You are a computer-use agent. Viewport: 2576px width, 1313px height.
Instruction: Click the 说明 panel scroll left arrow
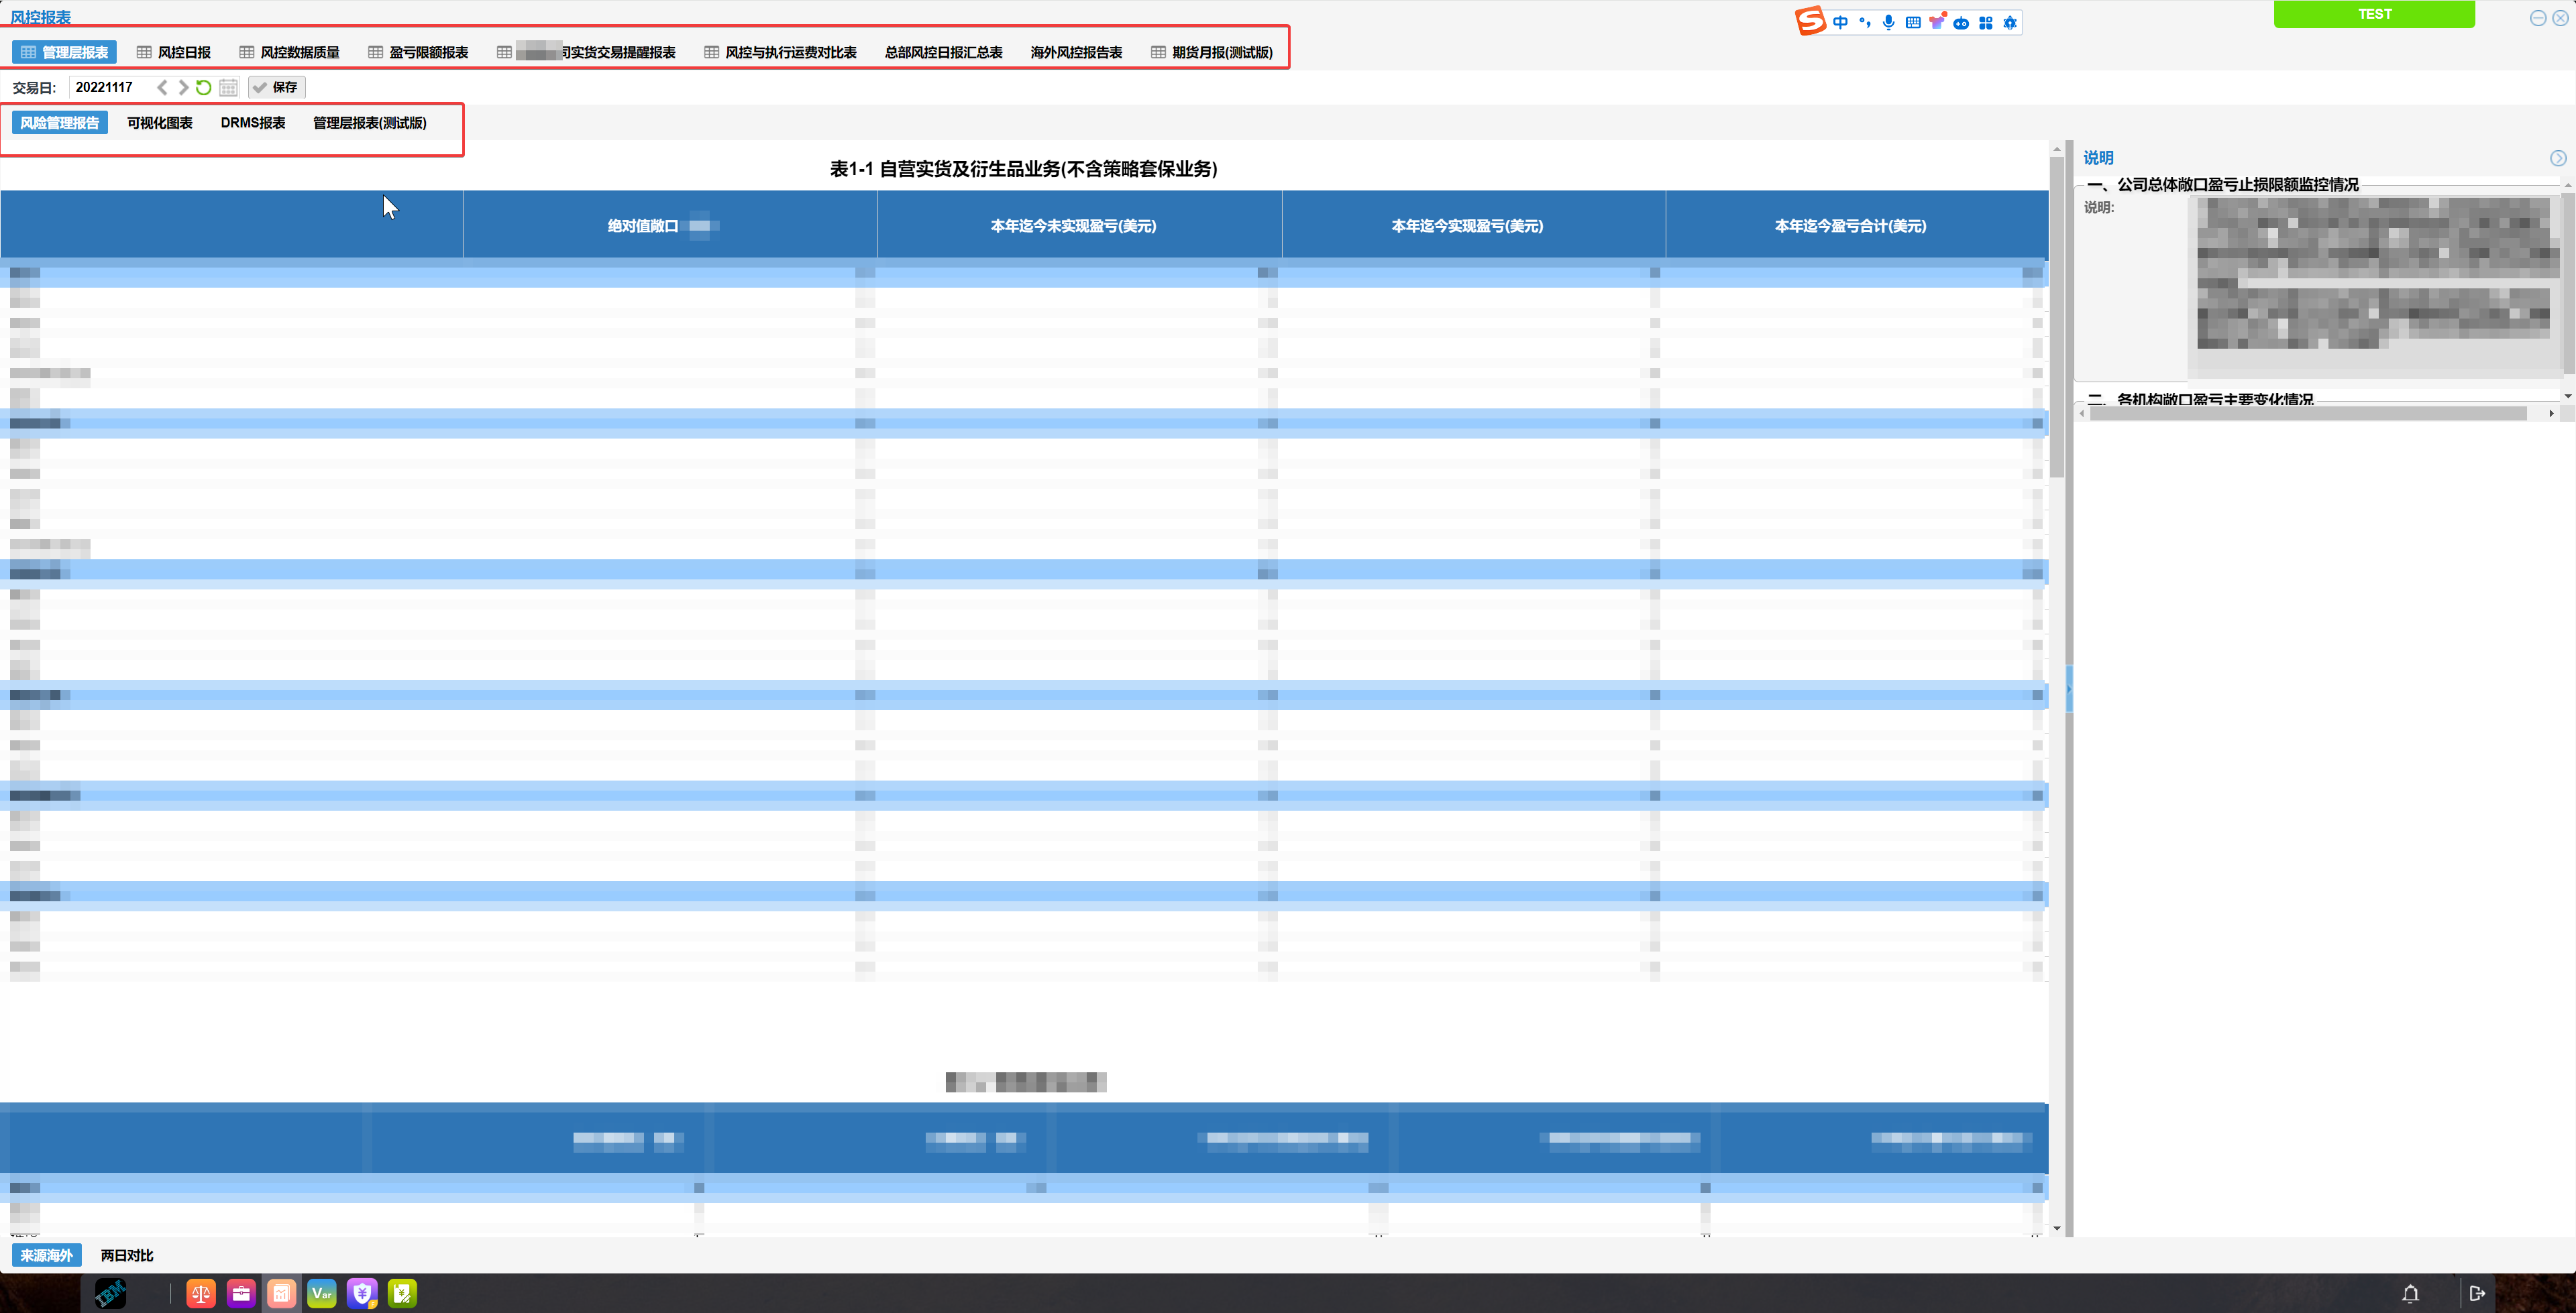point(2082,413)
